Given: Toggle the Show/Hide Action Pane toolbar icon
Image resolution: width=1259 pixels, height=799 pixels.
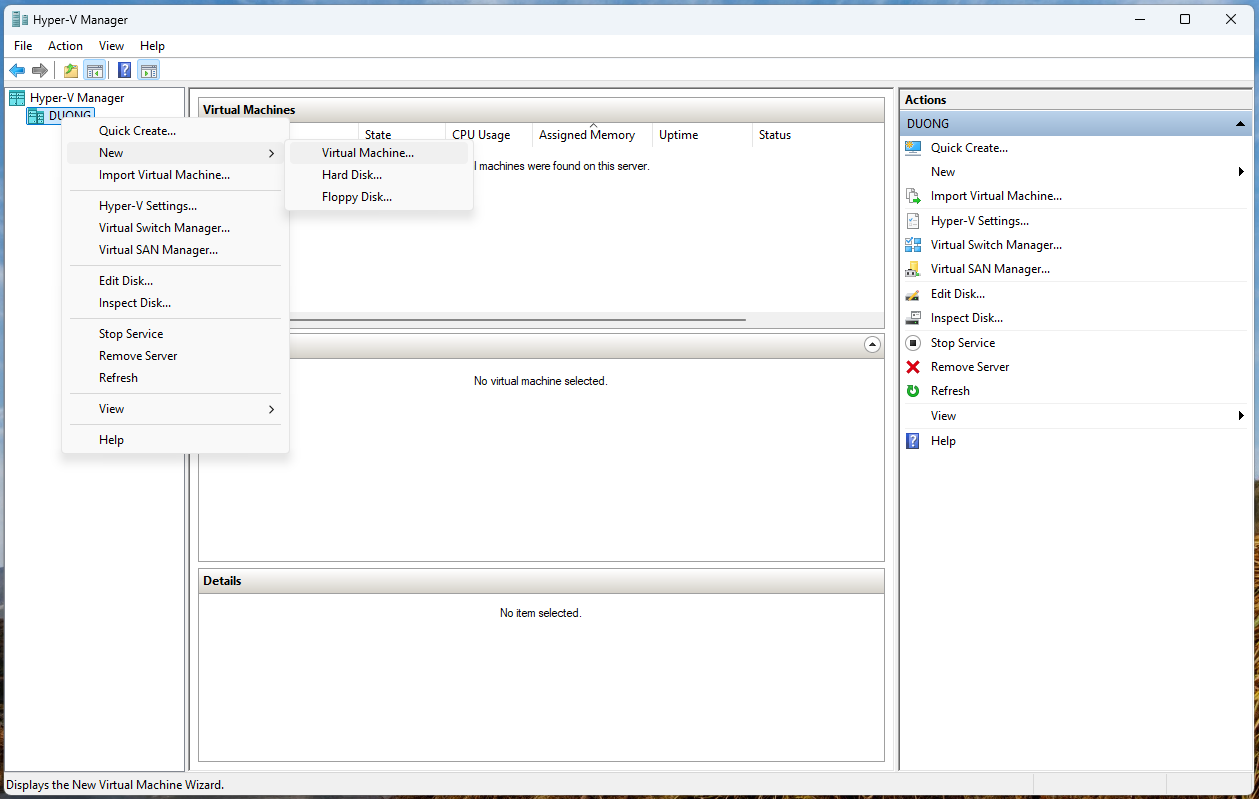Looking at the screenshot, I should click(x=149, y=70).
